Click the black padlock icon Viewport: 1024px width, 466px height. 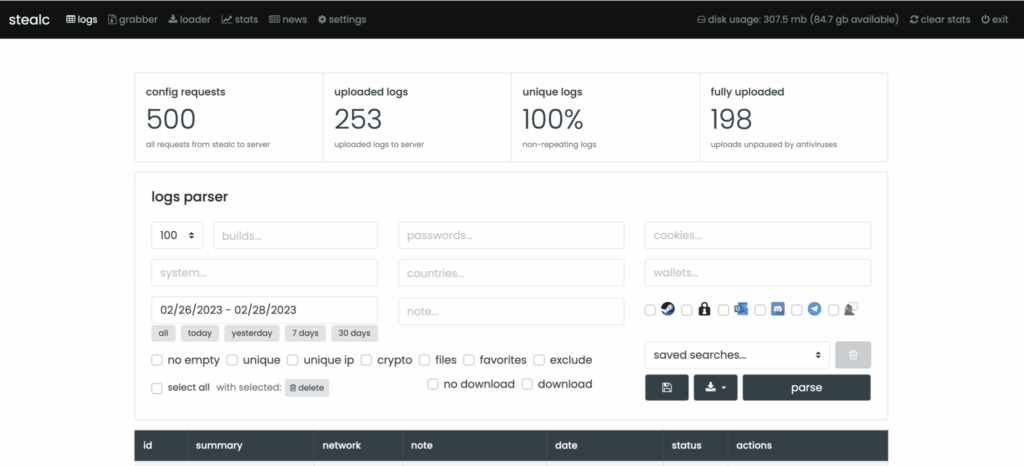point(704,309)
